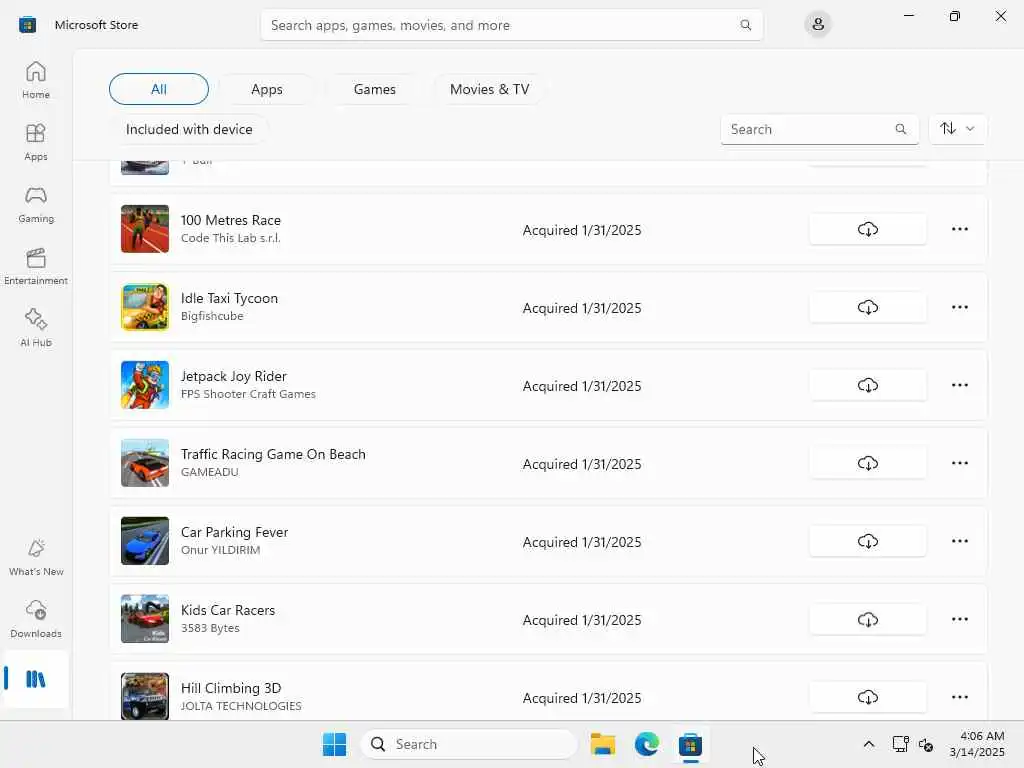
Task: Click magnifier icon in top store search
Action: click(745, 25)
